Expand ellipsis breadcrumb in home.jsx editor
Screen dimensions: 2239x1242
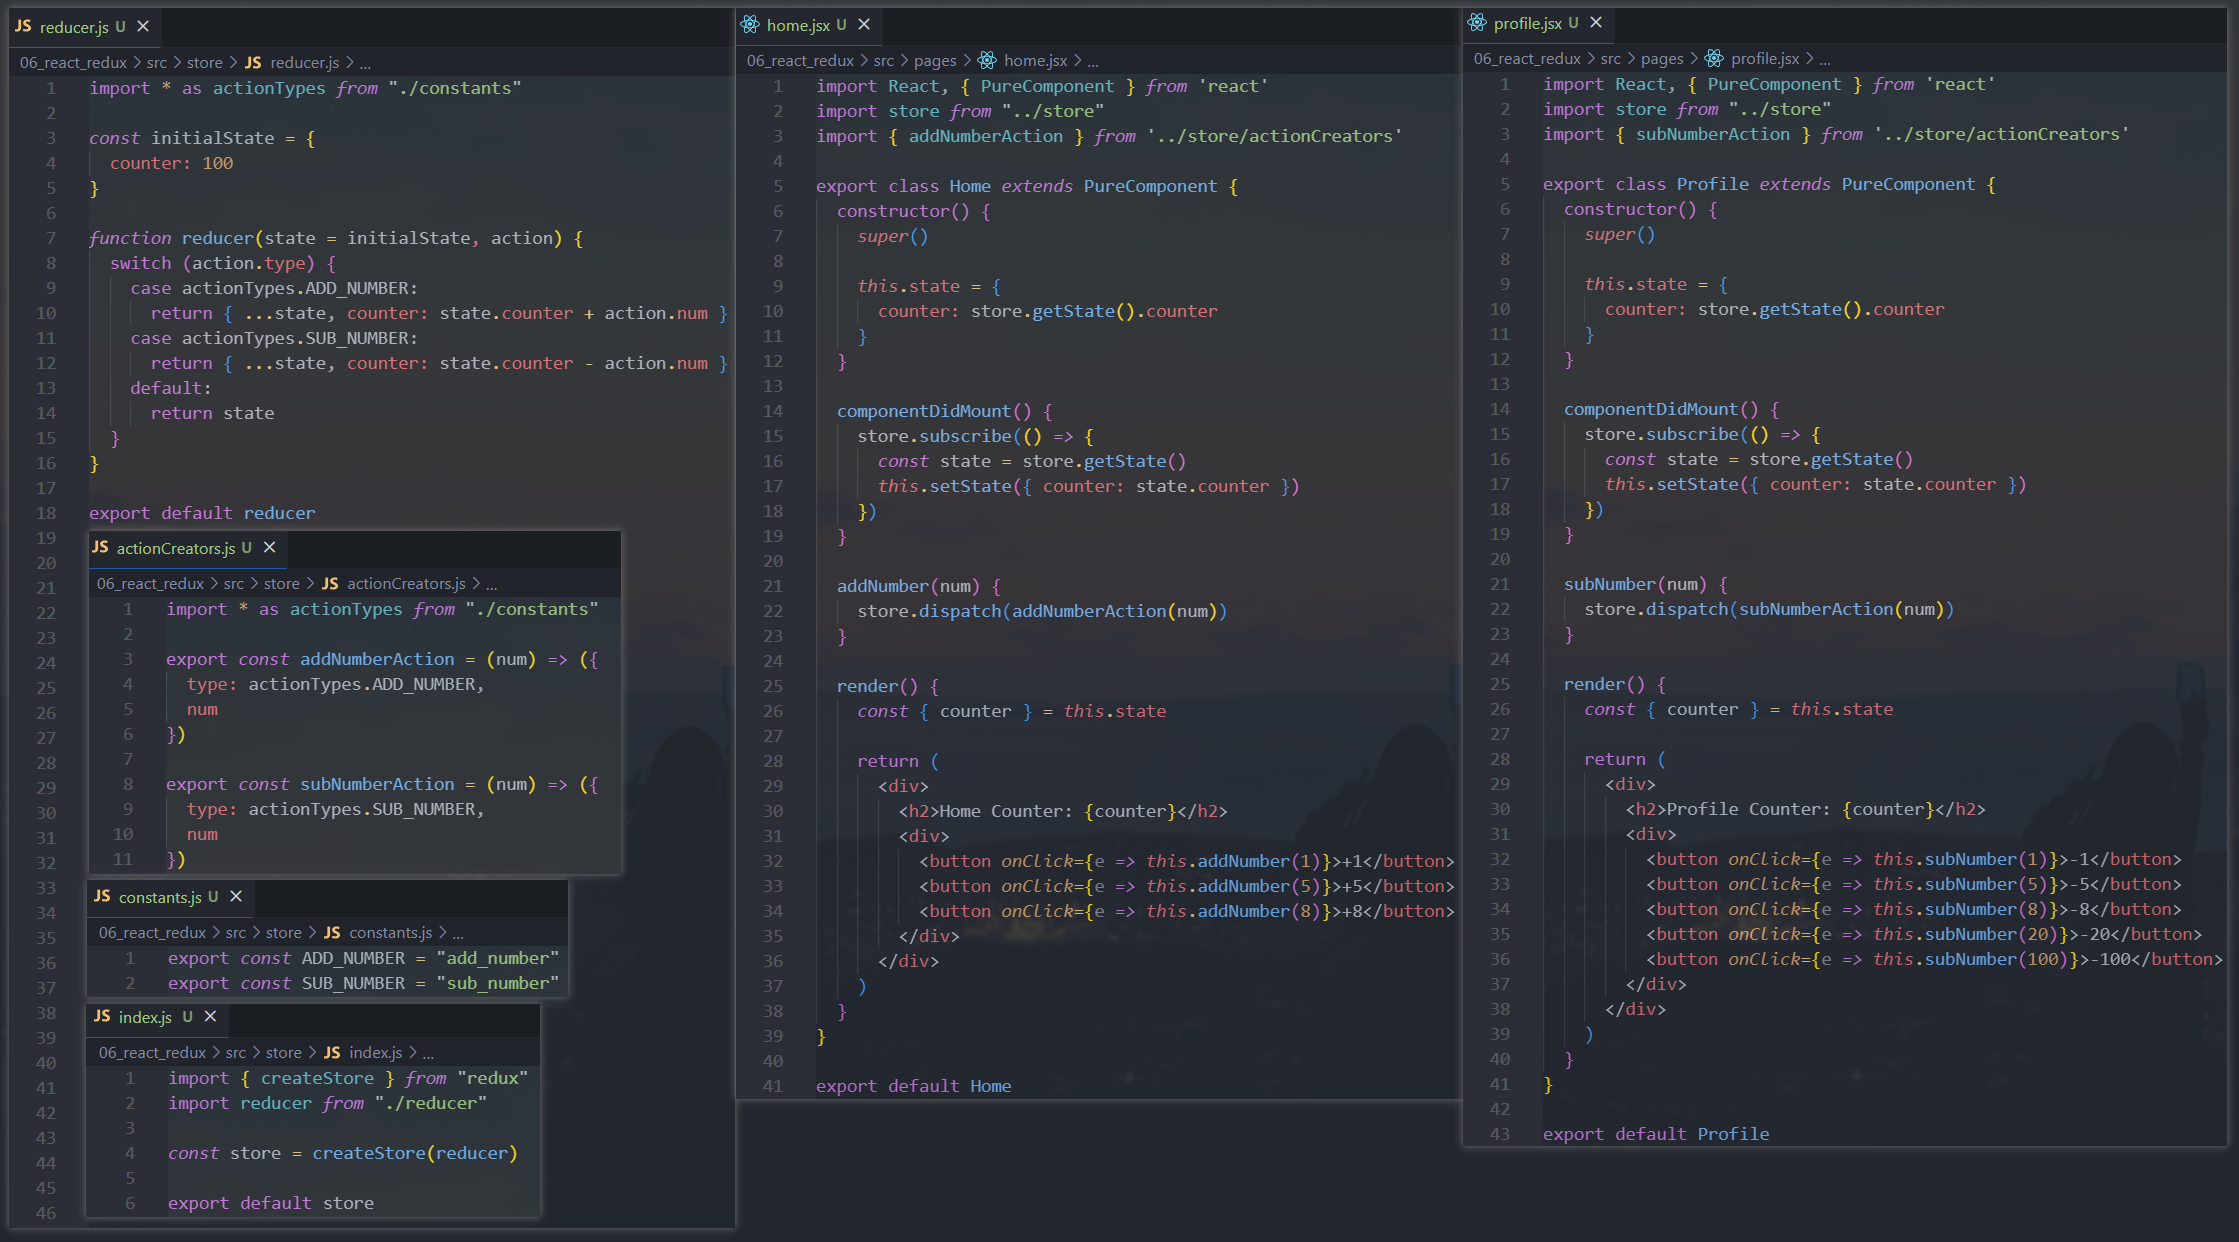pos(1093,61)
